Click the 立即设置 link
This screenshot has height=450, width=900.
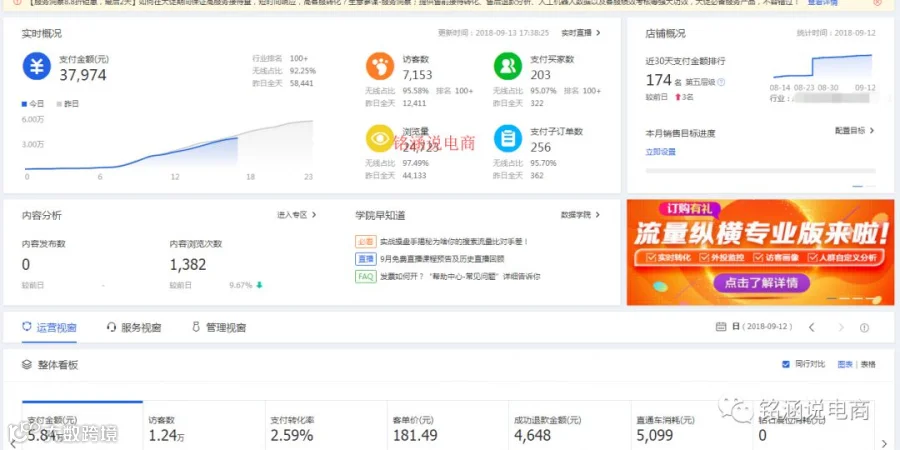661,152
